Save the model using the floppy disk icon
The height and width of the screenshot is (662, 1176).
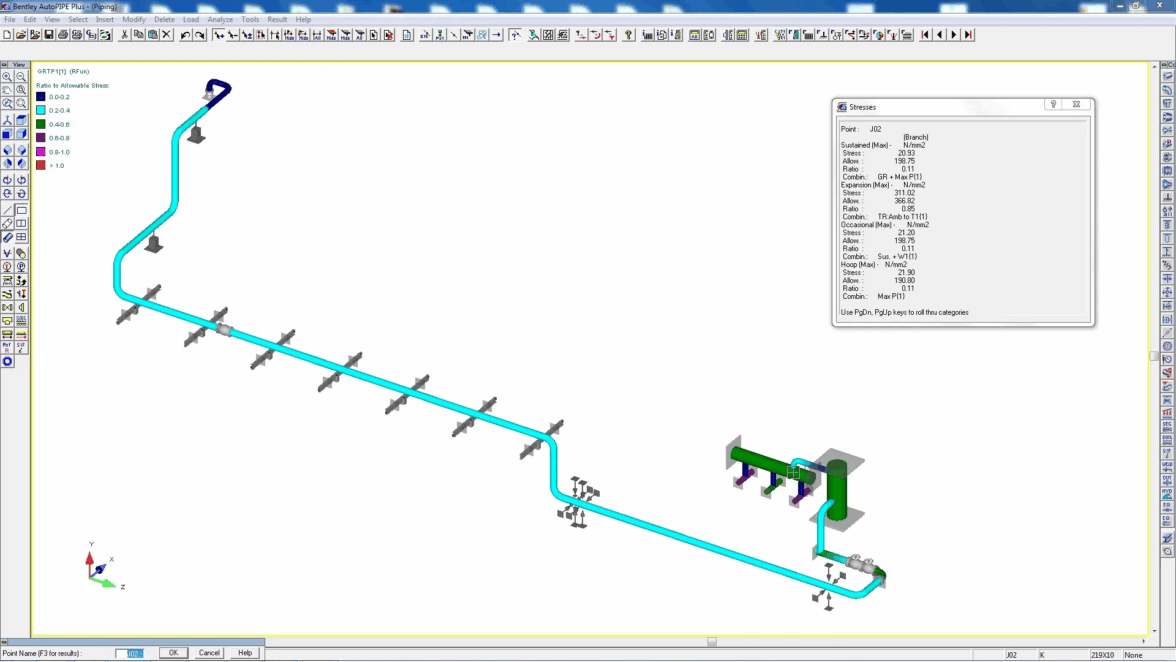point(48,35)
